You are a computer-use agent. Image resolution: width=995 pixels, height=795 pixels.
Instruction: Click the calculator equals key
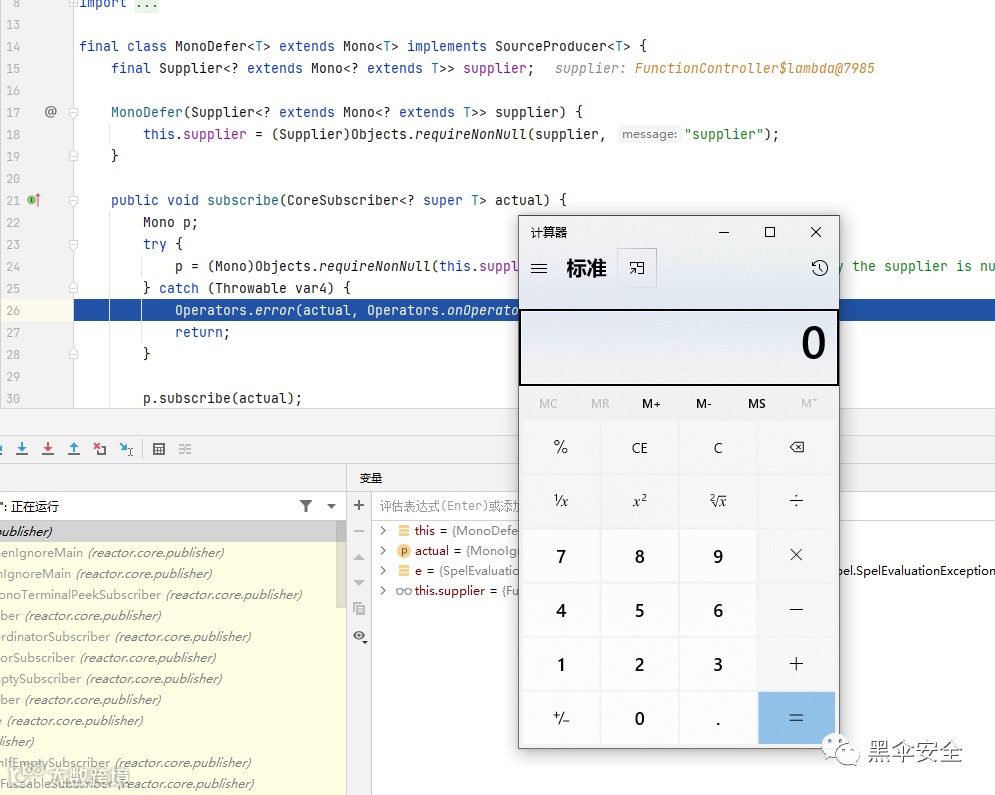pos(796,718)
